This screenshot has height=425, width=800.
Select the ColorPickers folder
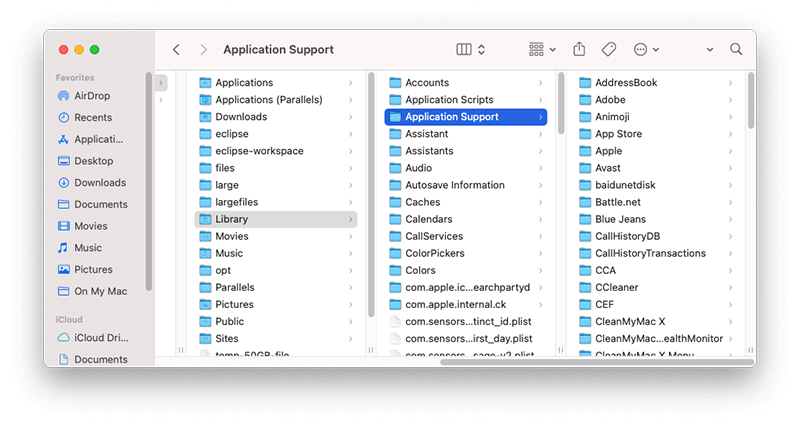[x=466, y=253]
